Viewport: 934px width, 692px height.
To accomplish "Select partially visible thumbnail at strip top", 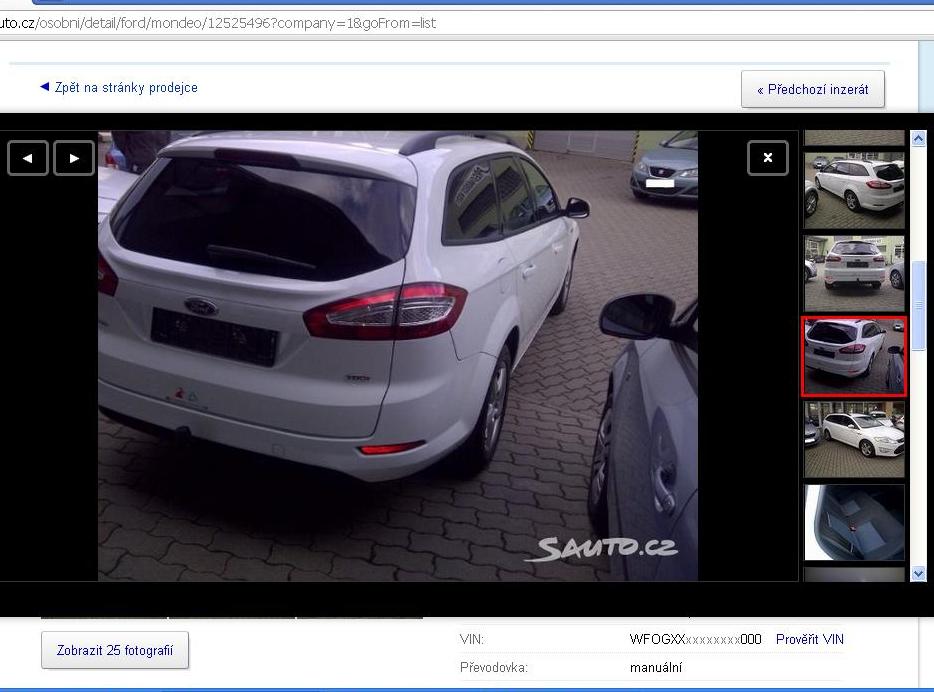I will tap(854, 138).
